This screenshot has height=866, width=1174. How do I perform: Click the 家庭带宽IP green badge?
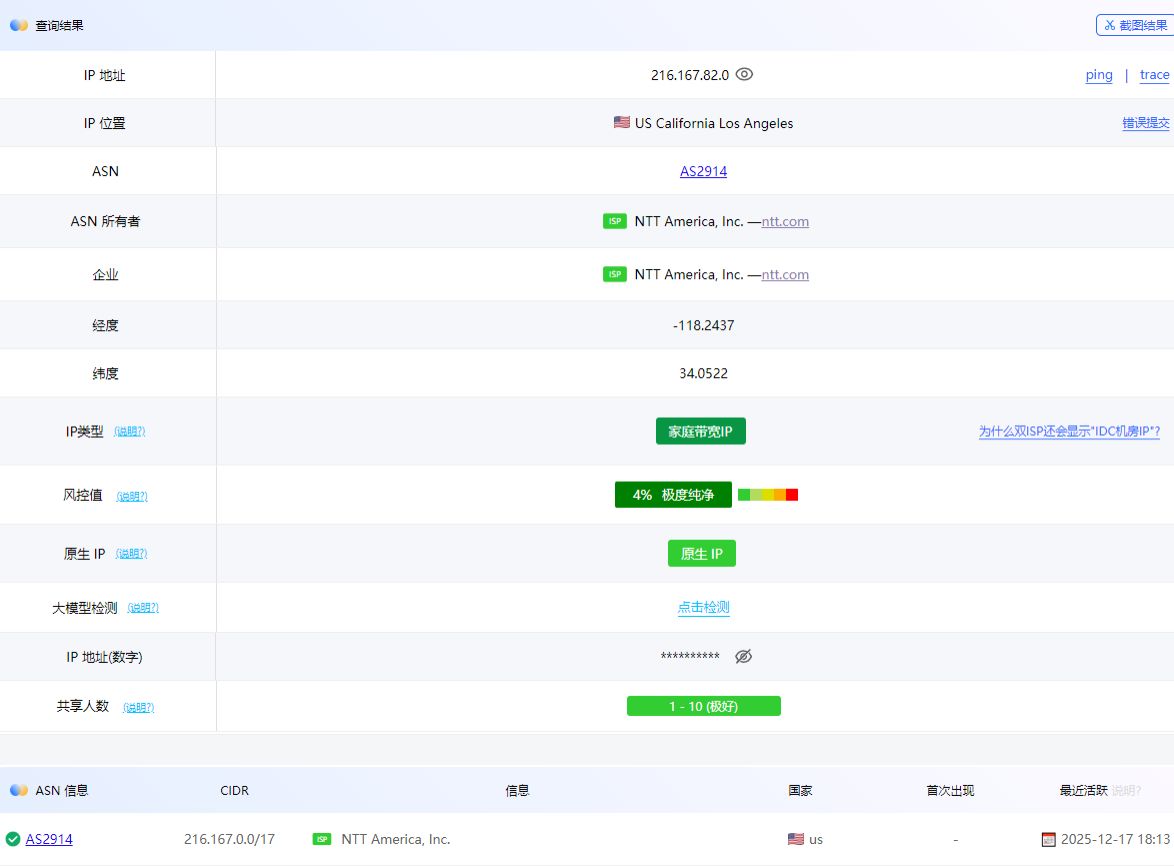pyautogui.click(x=700, y=431)
